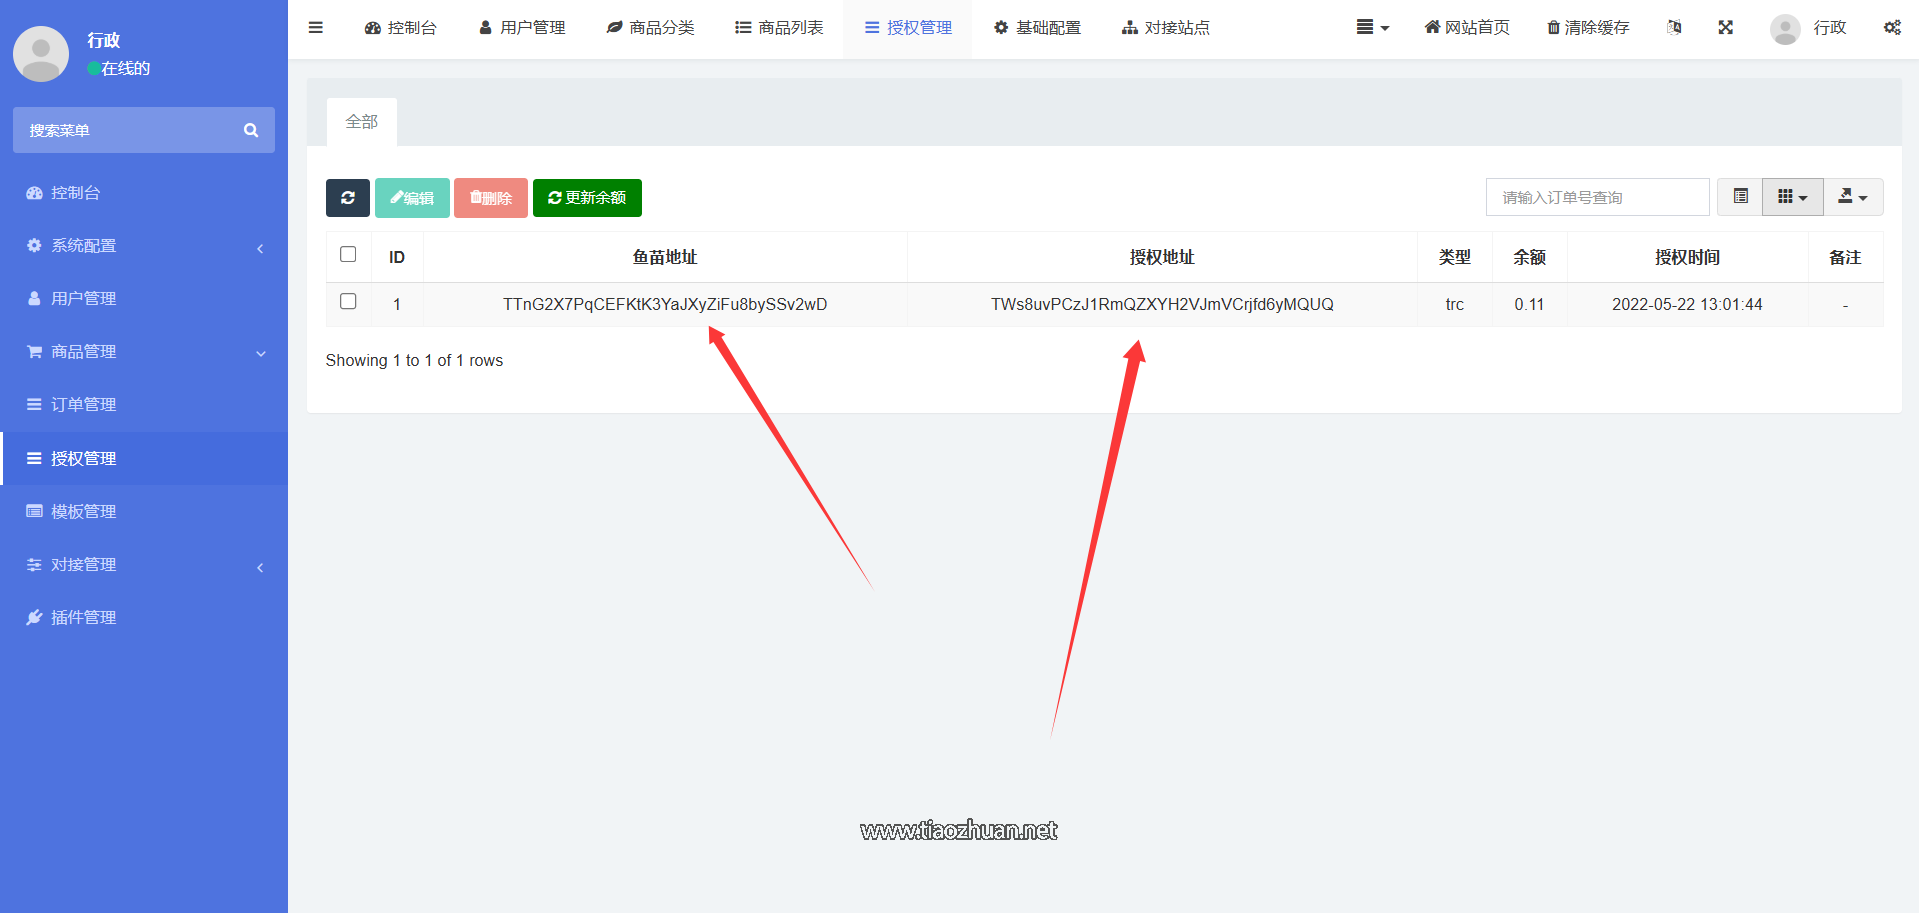Open 订单管理 in the sidebar

84,405
